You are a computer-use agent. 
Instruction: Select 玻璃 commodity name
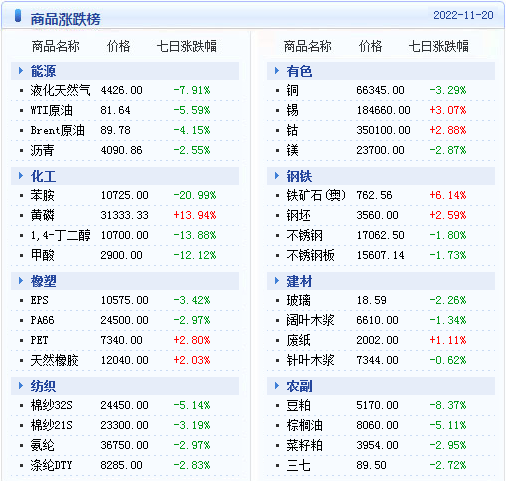click(x=298, y=300)
